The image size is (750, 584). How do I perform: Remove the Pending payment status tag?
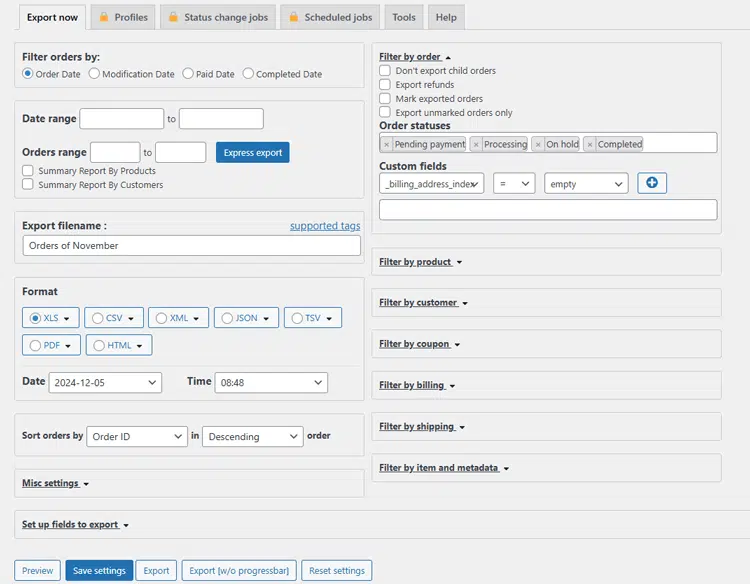[x=386, y=144]
